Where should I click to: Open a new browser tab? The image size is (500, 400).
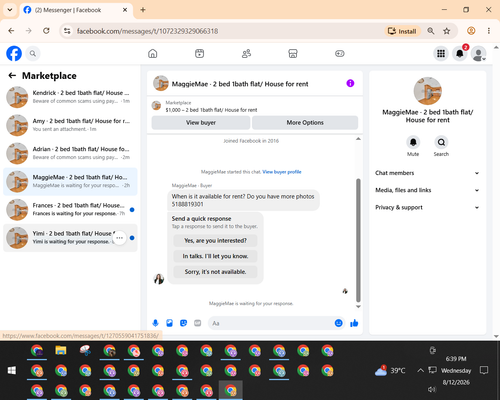143,10
